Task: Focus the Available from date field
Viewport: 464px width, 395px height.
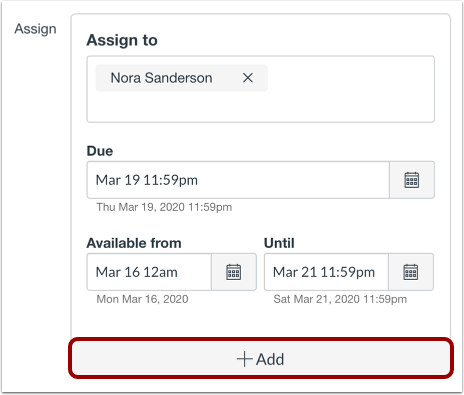Action: point(149,272)
